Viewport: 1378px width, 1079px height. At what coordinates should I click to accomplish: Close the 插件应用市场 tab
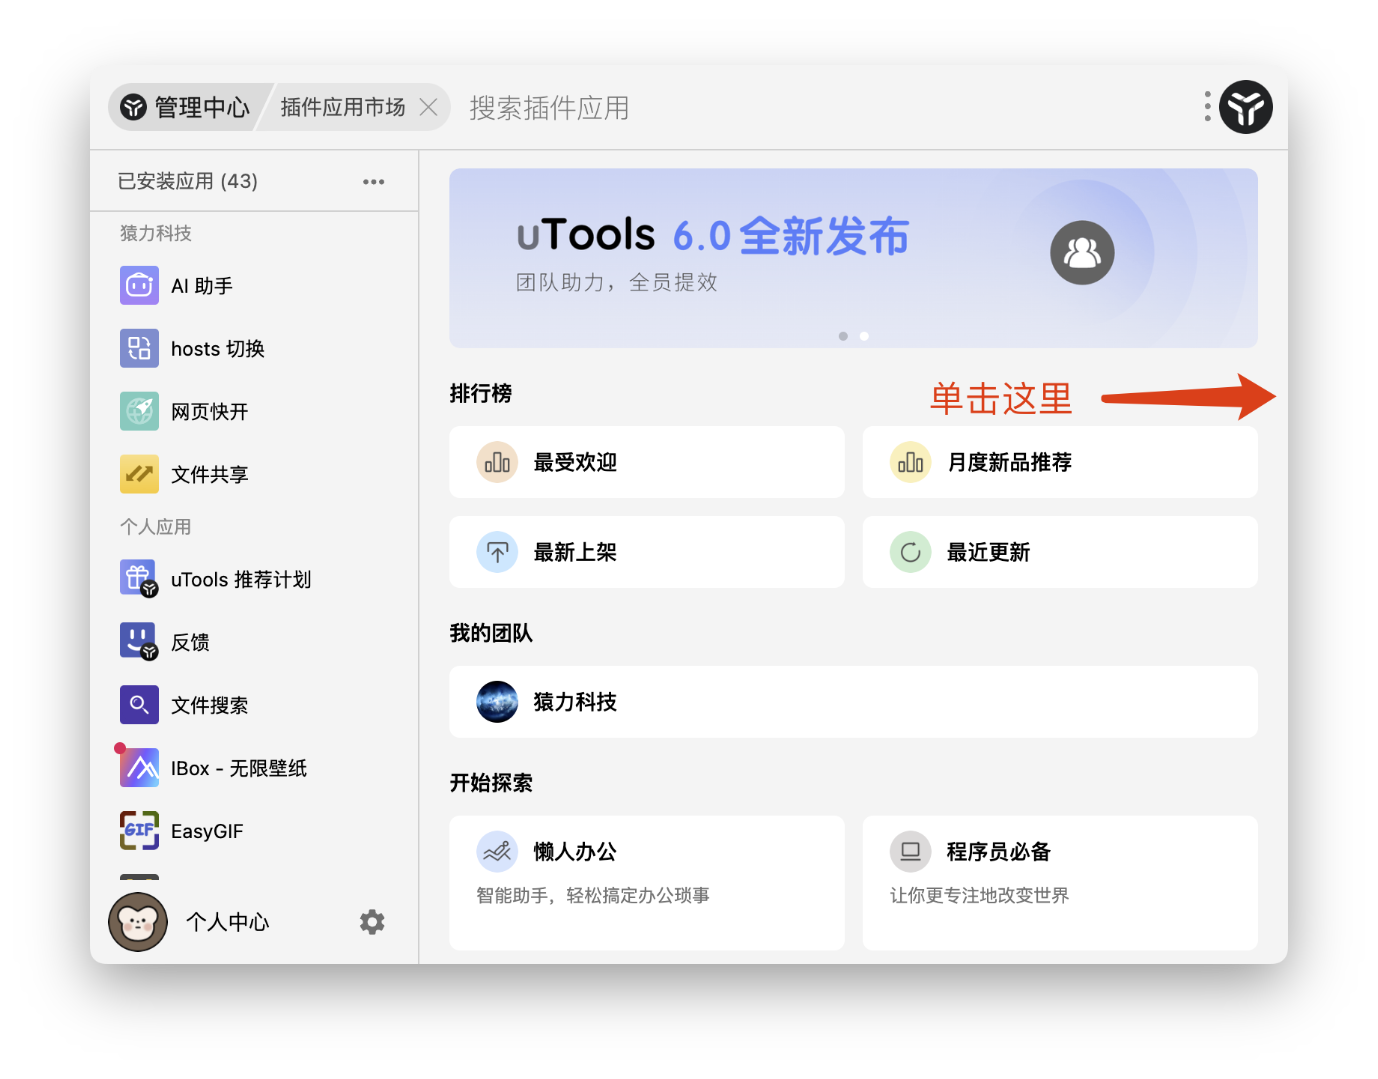point(428,107)
